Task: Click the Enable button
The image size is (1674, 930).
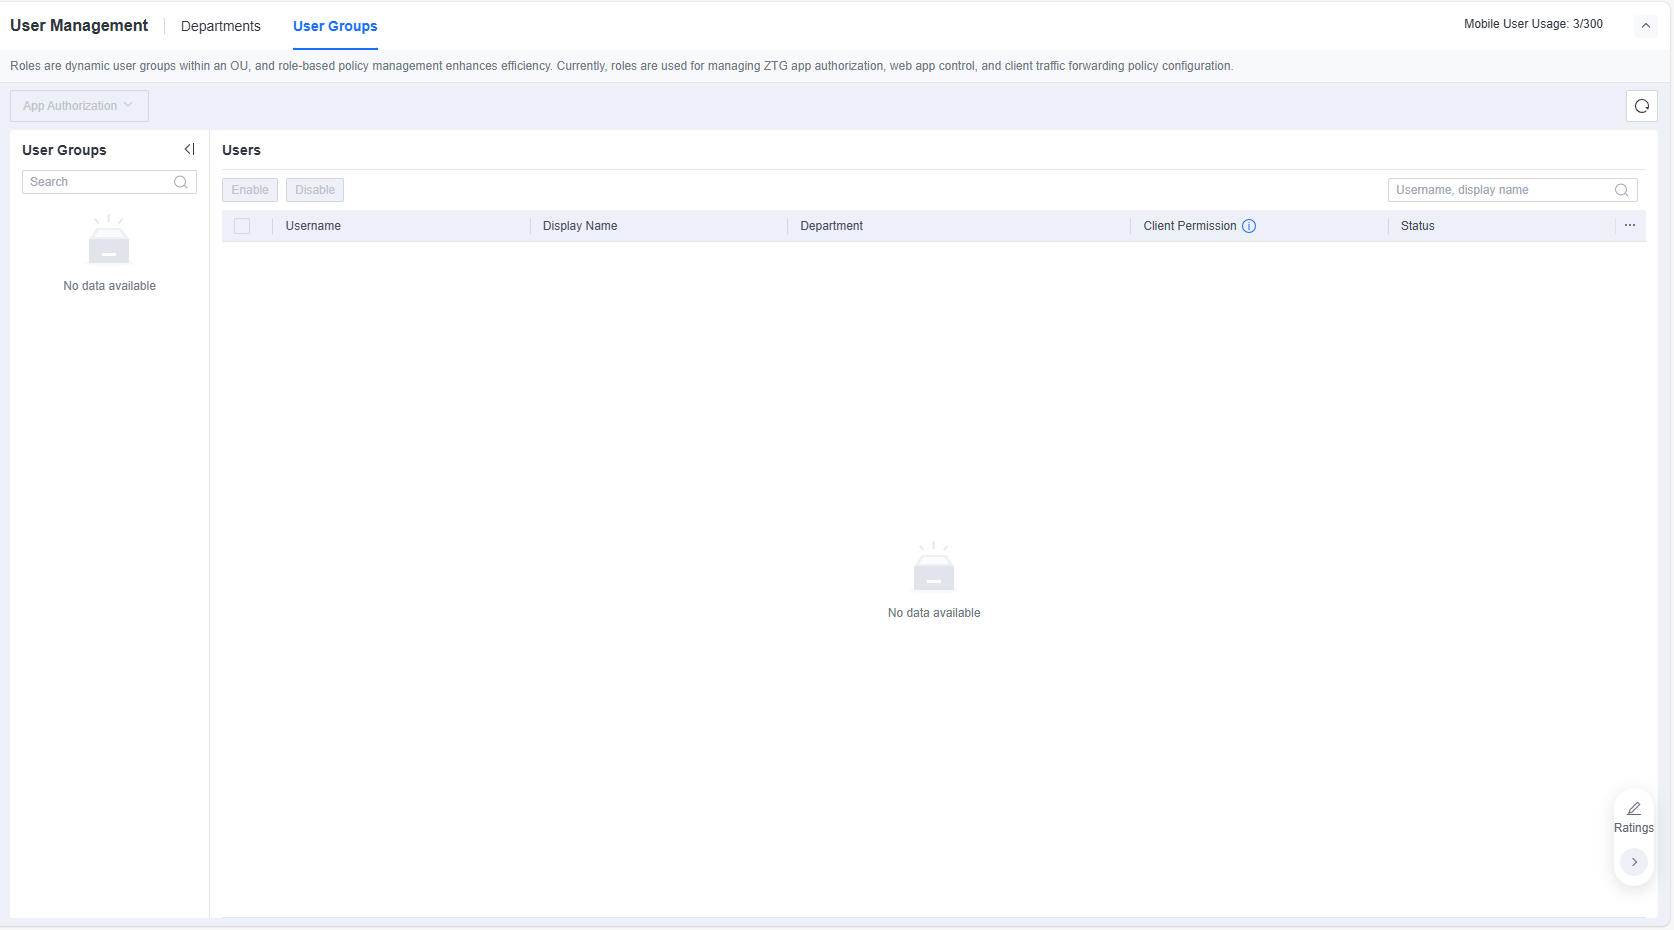Action: pos(250,190)
